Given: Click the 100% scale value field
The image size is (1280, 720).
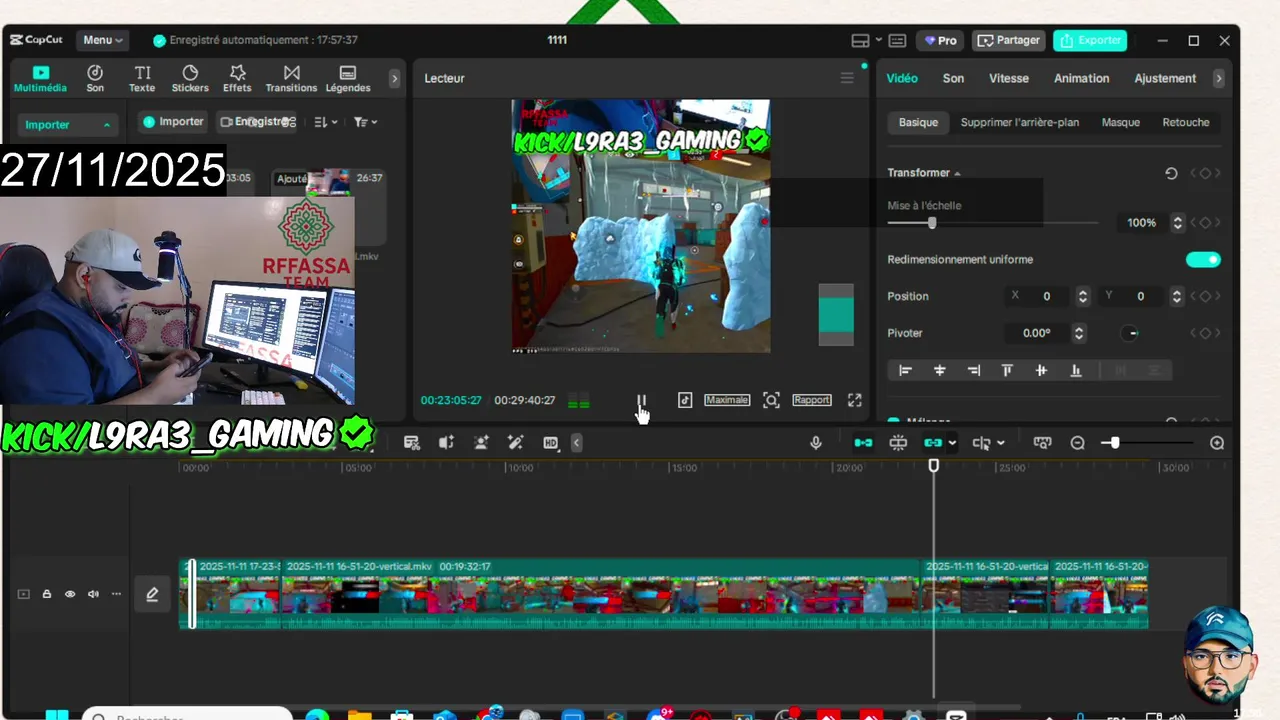Looking at the screenshot, I should click(x=1141, y=223).
